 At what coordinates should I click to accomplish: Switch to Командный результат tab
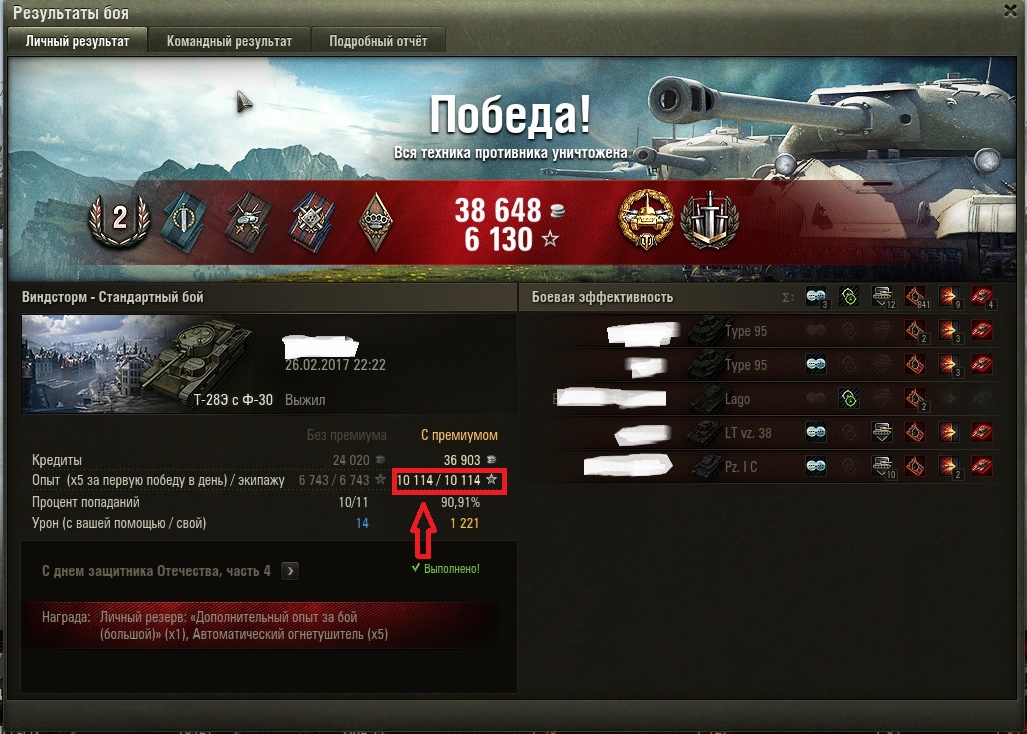(x=229, y=41)
